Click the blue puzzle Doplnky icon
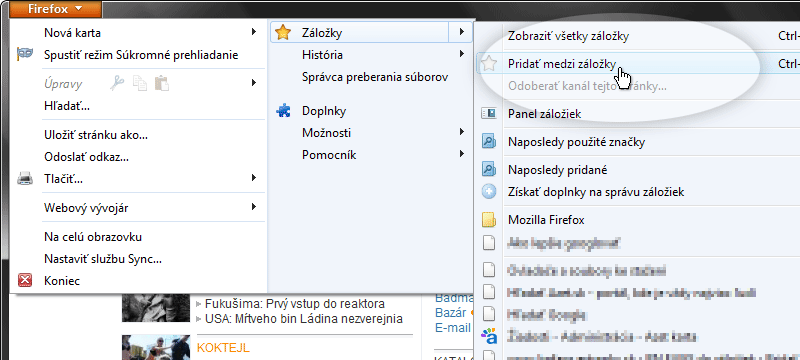This screenshot has width=800, height=360. [283, 111]
